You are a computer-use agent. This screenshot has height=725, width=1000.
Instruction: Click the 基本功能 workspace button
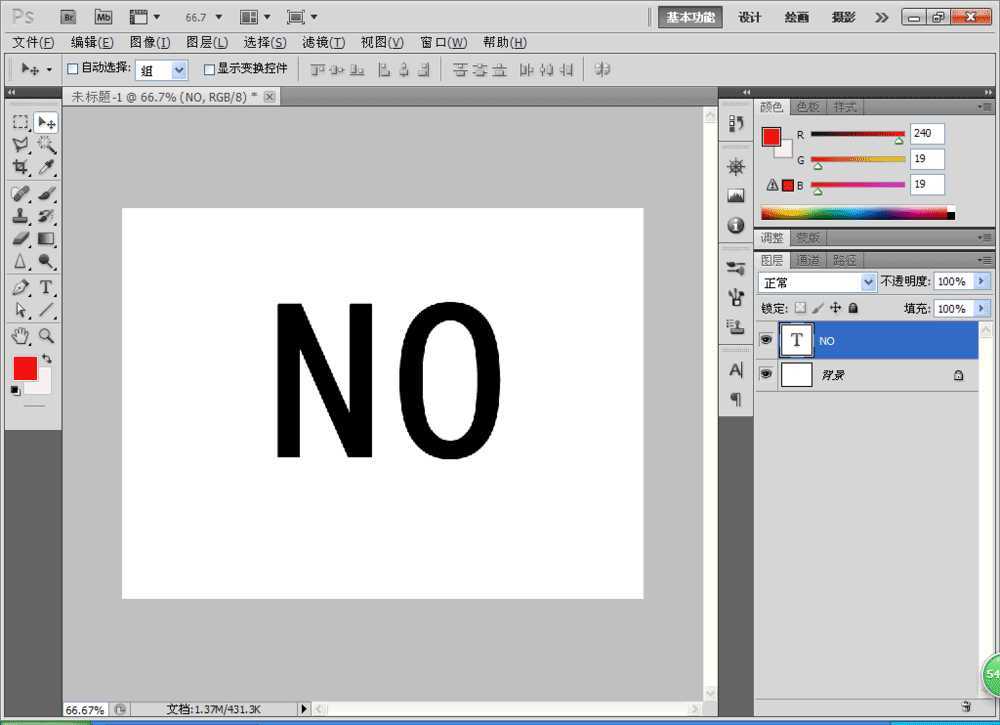tap(690, 17)
